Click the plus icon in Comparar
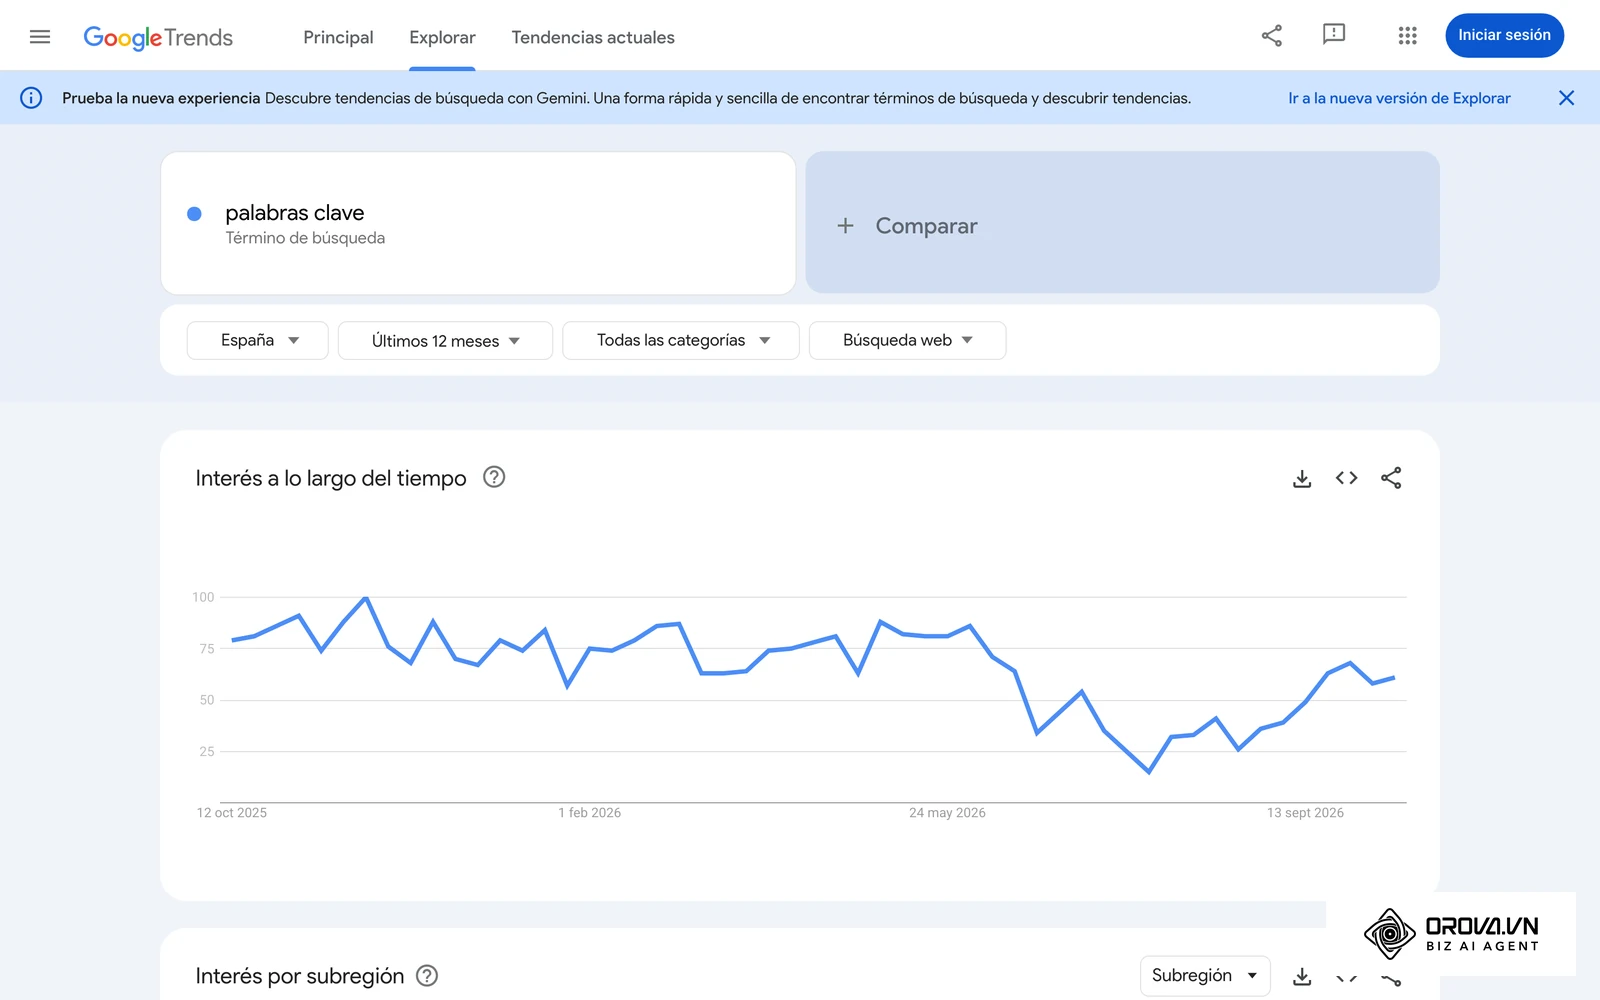1600x1000 pixels. click(x=846, y=226)
